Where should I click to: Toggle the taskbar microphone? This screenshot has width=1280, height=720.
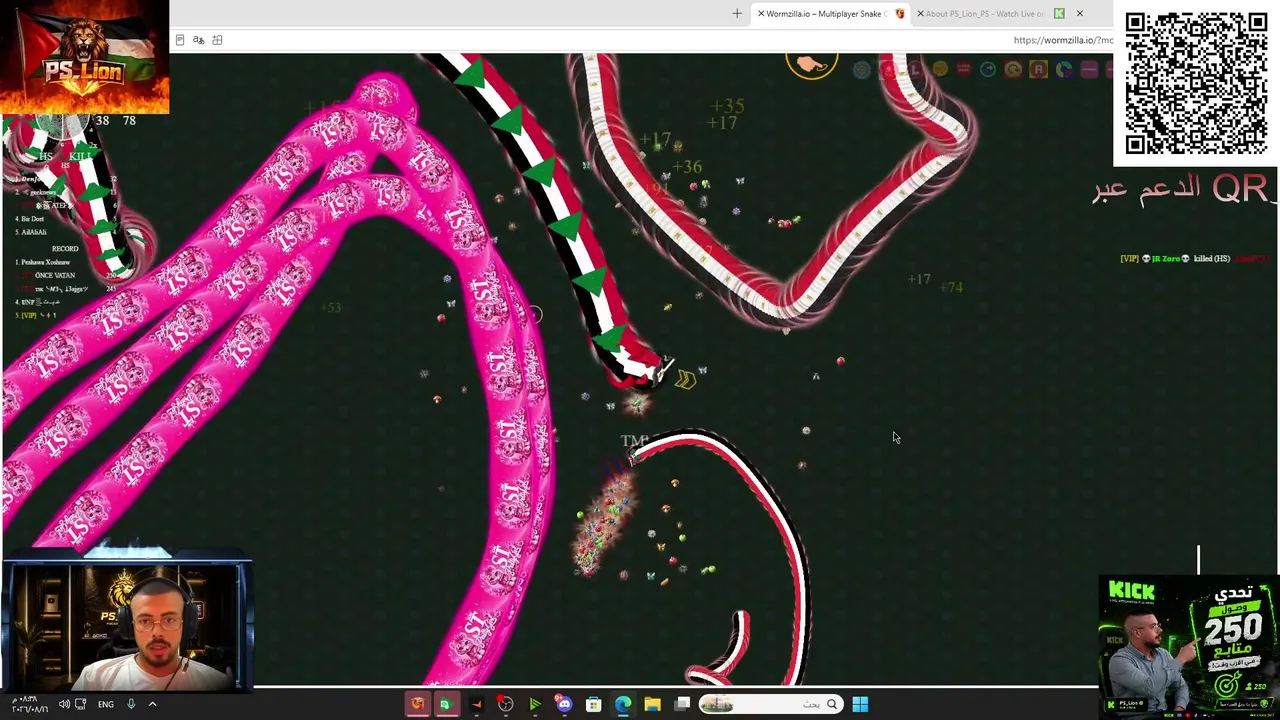click(x=131, y=704)
